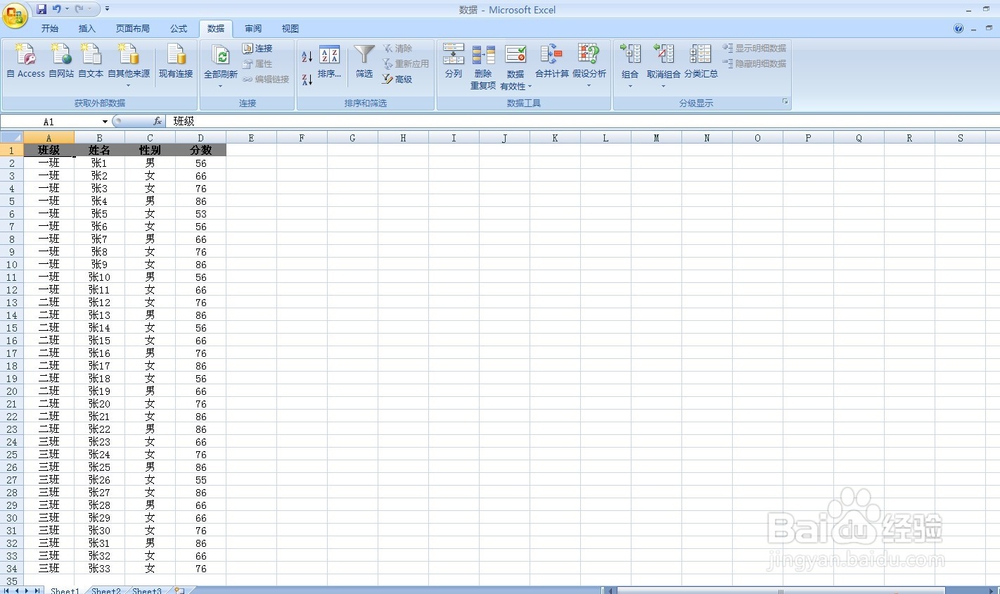Click the horizontal scrollbar
This screenshot has width=1000, height=594.
[x=780, y=590]
